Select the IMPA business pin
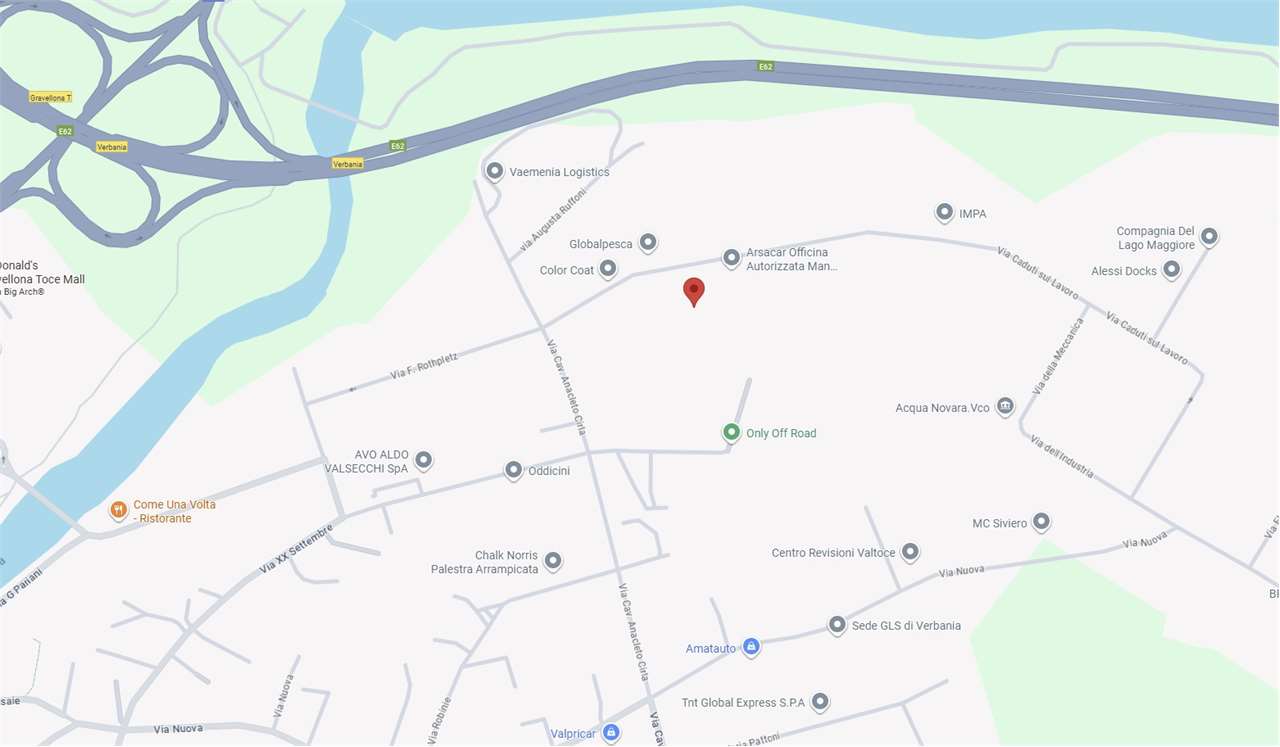Screen dimensions: 1280x747 944,213
